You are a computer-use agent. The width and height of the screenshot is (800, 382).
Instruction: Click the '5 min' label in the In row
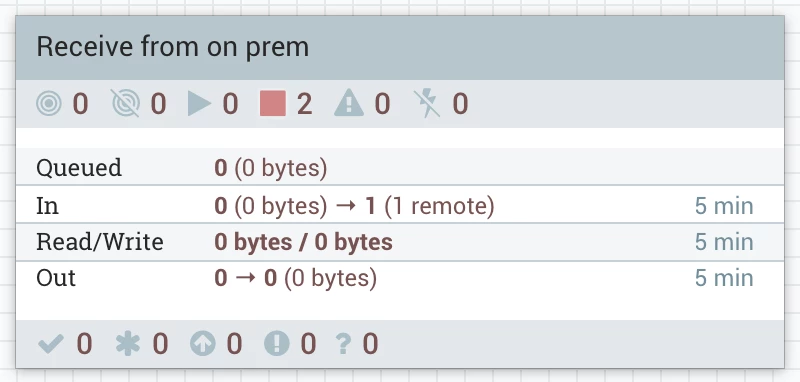coord(724,206)
